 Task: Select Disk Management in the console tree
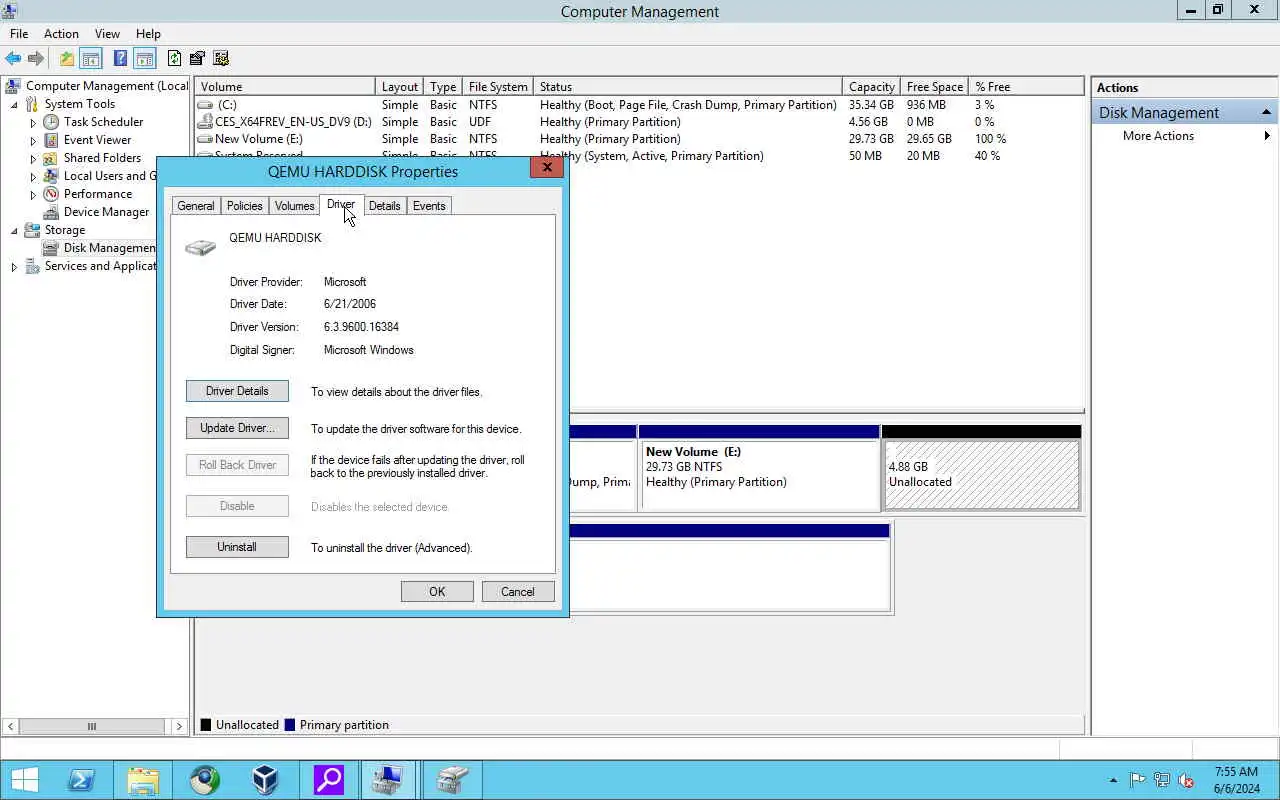(110, 248)
